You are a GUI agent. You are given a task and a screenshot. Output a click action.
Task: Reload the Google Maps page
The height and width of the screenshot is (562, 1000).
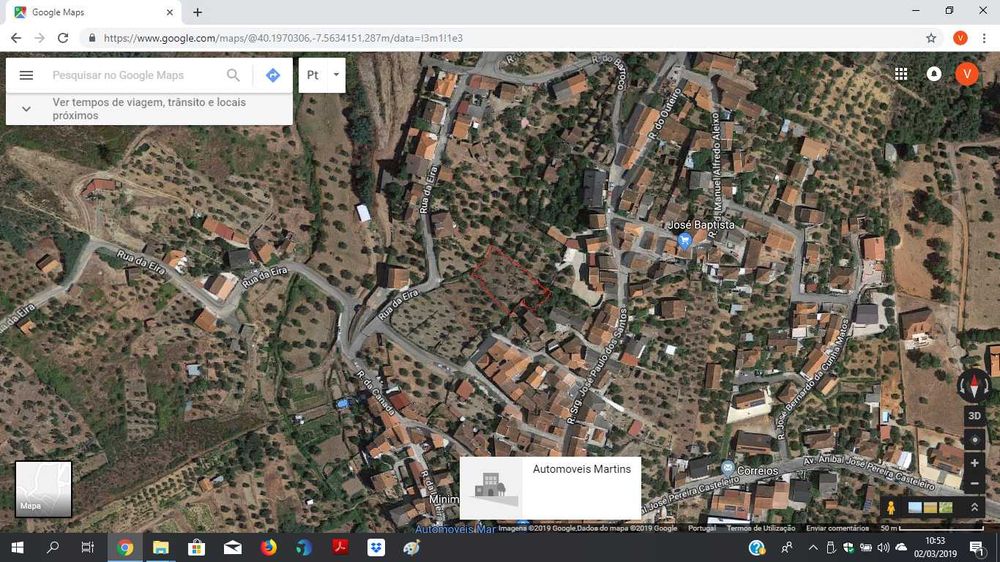click(62, 38)
